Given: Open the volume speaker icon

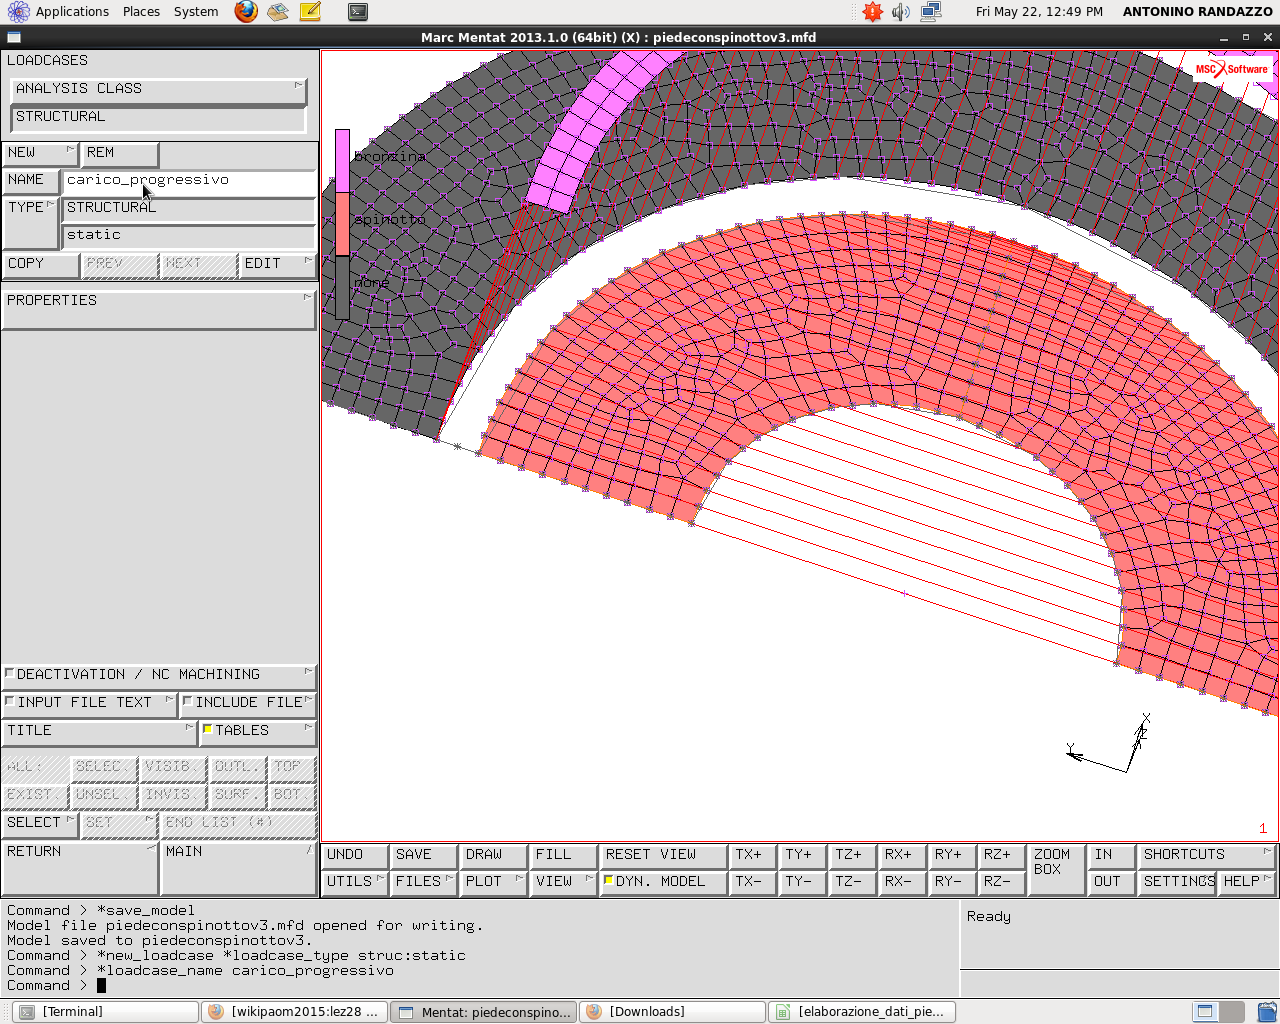Looking at the screenshot, I should coord(901,12).
